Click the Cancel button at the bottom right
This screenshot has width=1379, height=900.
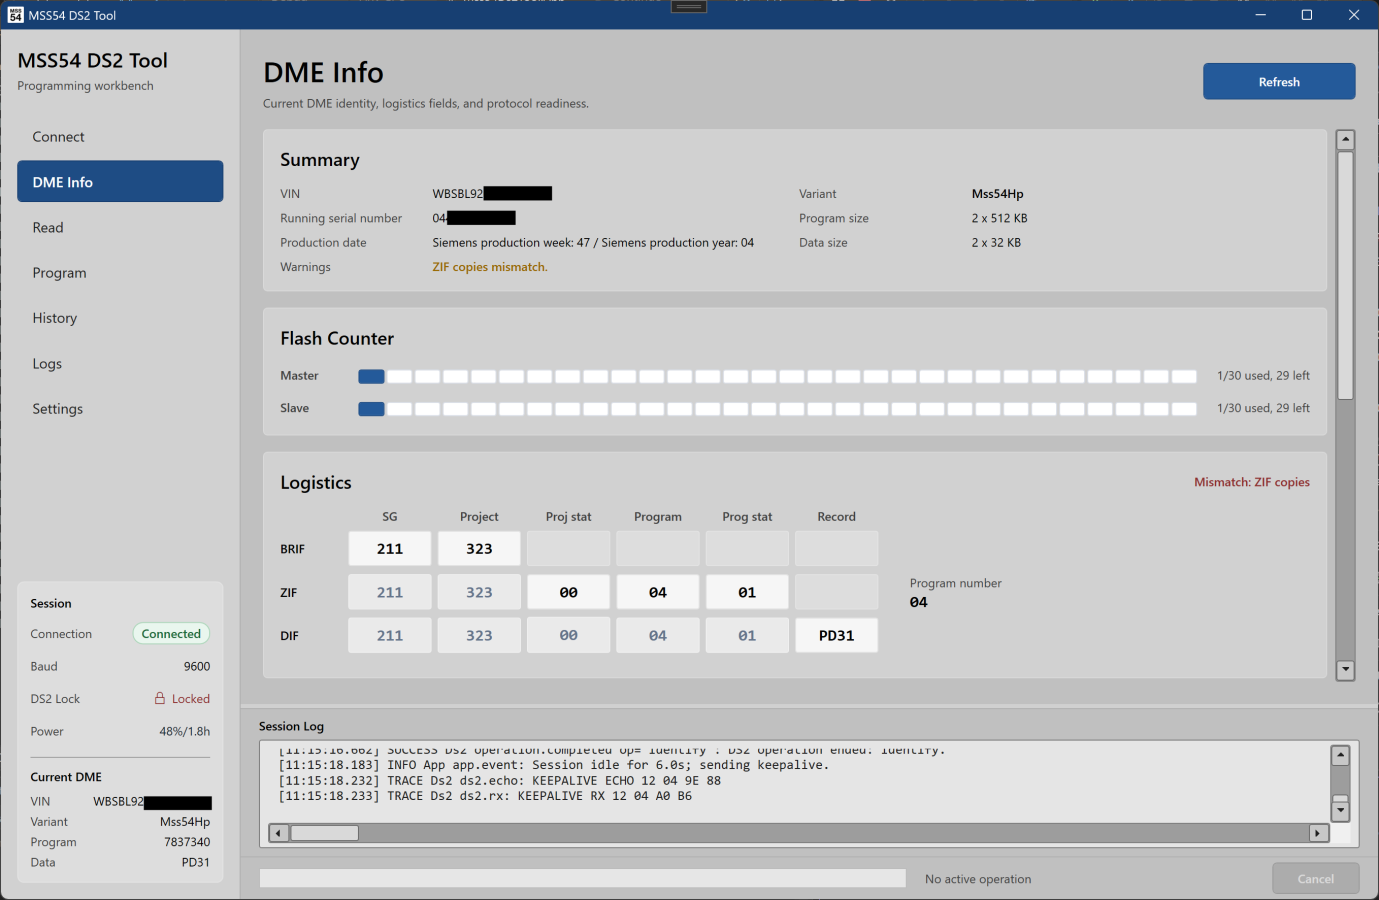[x=1315, y=879]
